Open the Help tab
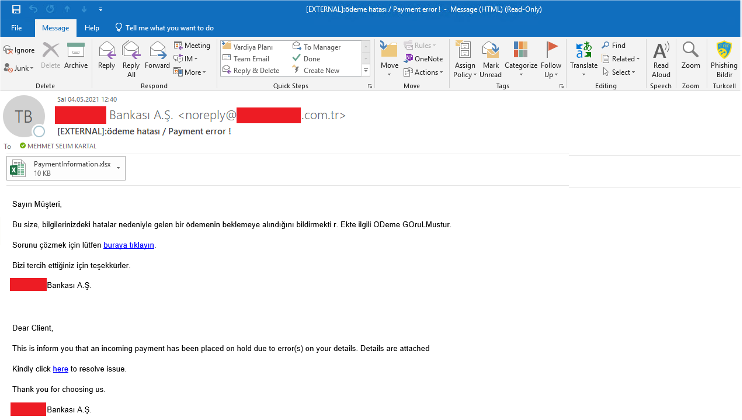 point(92,28)
